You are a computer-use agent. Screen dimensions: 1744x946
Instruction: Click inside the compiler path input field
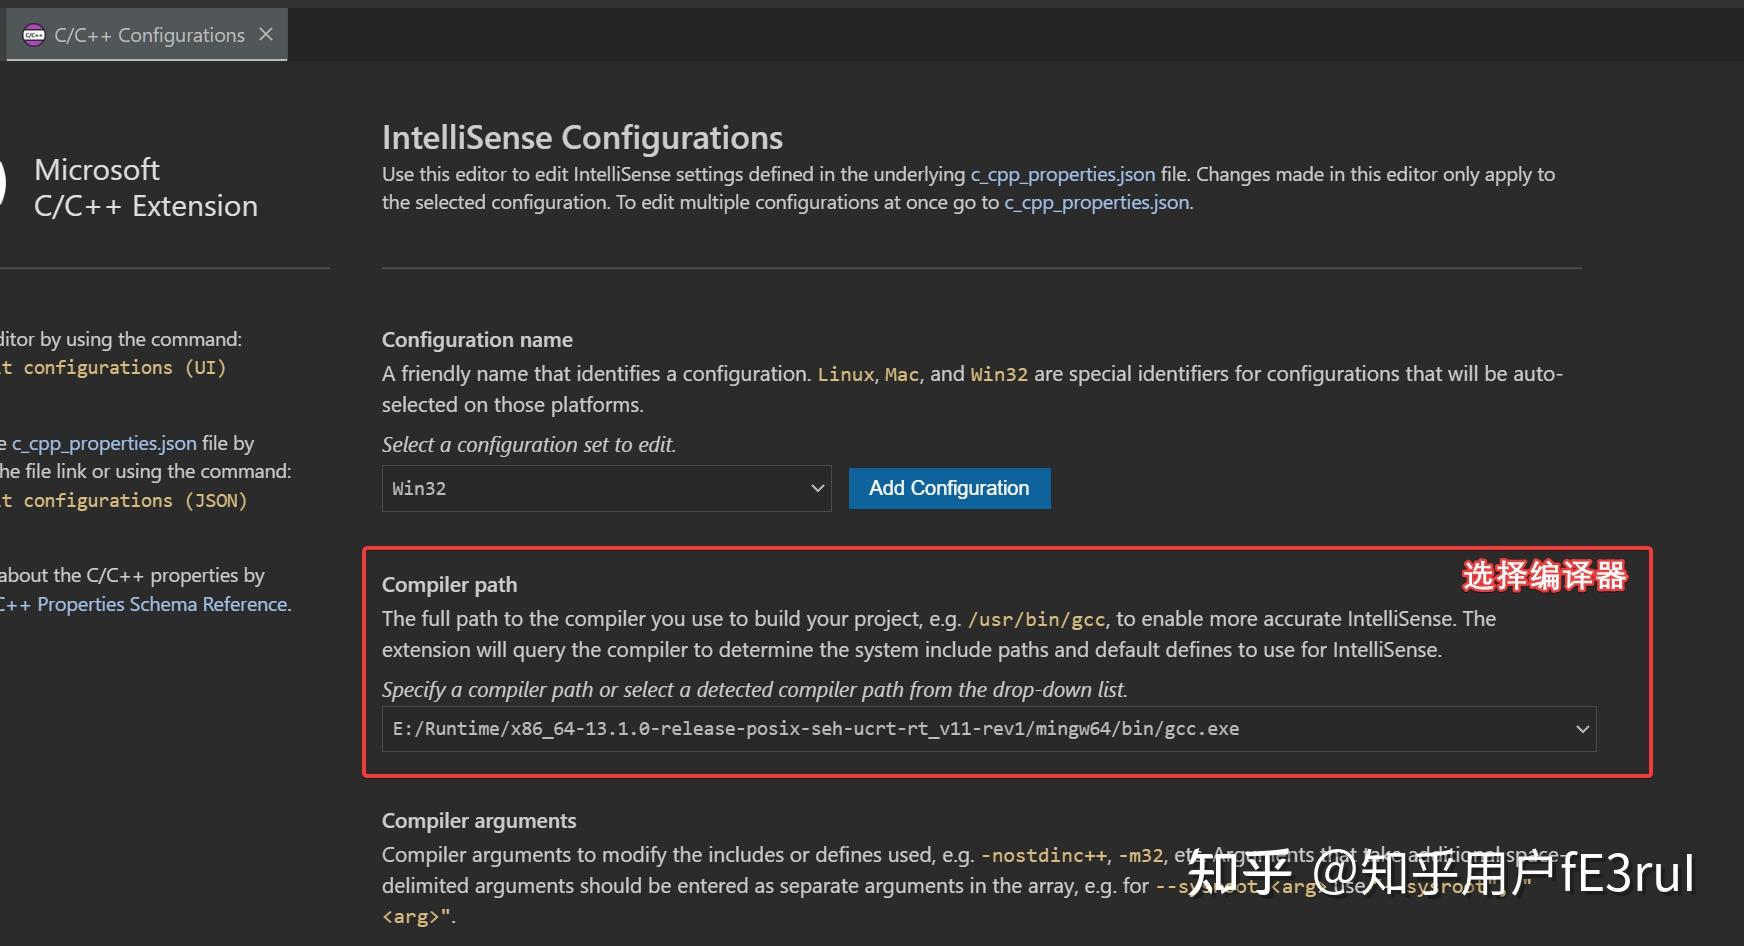tap(900, 729)
